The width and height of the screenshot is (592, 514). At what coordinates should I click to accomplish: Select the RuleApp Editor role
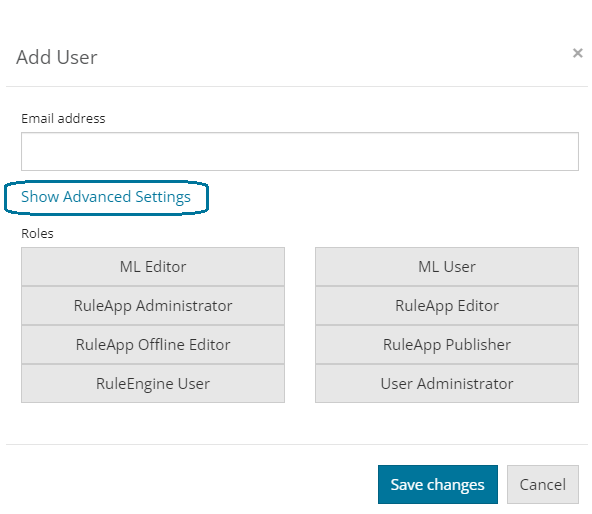[x=447, y=306]
